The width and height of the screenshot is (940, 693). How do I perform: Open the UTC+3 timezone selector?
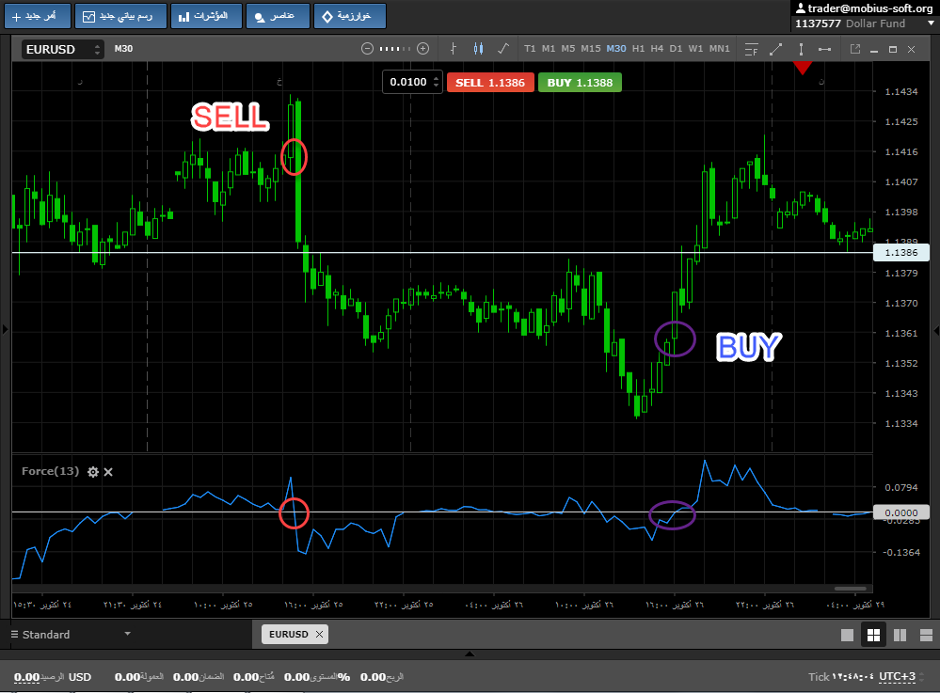click(x=897, y=677)
